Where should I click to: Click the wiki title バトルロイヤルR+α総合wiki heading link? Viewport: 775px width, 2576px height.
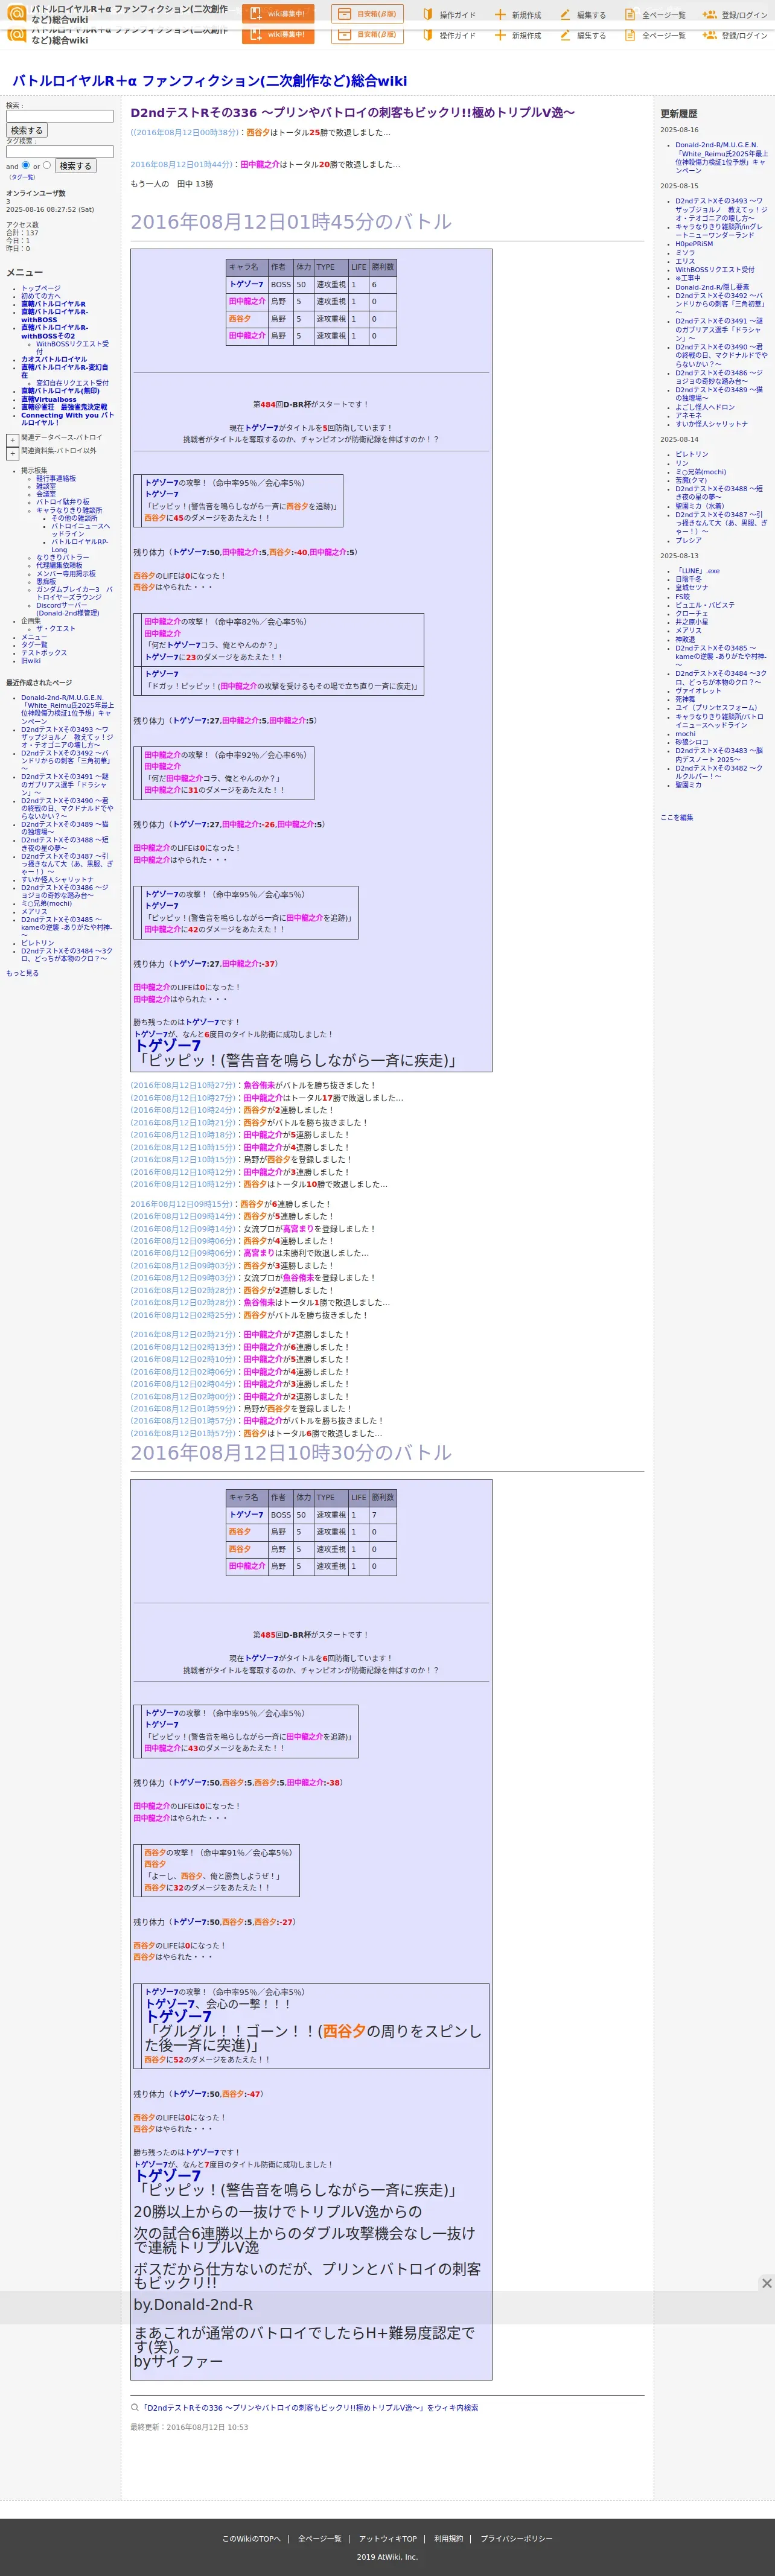209,81
